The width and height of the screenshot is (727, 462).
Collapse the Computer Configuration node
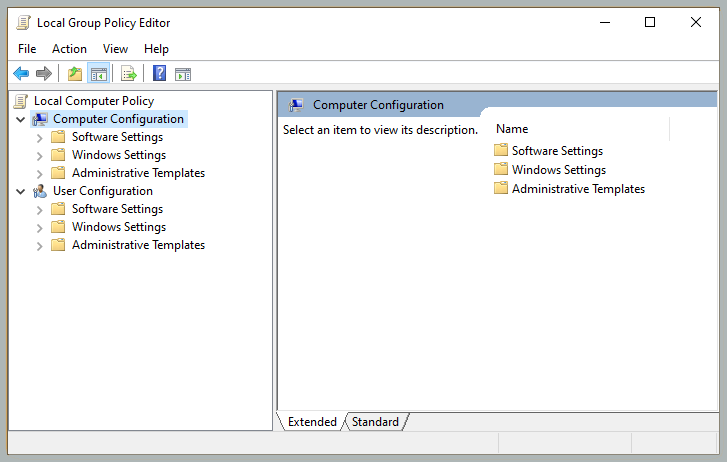coord(20,119)
